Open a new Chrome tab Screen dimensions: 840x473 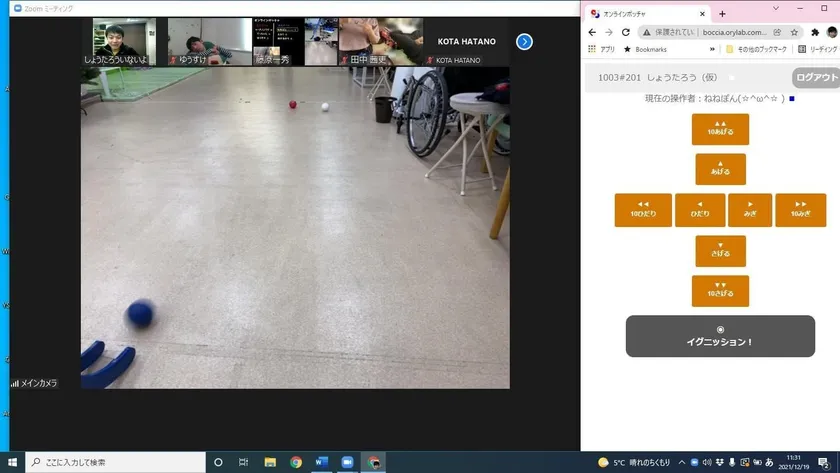(722, 14)
